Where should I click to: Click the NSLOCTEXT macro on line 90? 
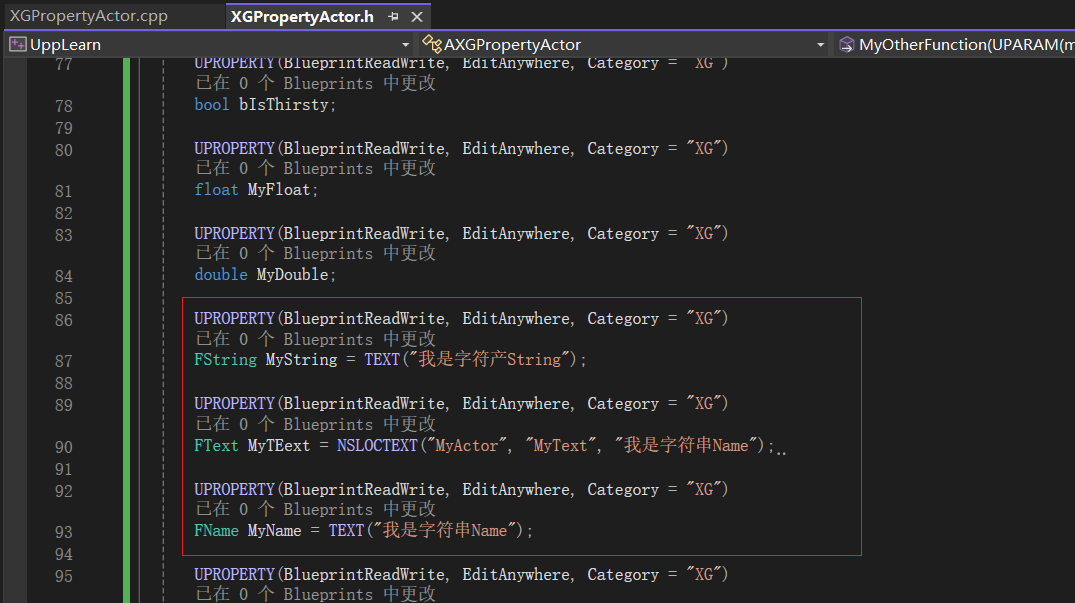pos(377,445)
